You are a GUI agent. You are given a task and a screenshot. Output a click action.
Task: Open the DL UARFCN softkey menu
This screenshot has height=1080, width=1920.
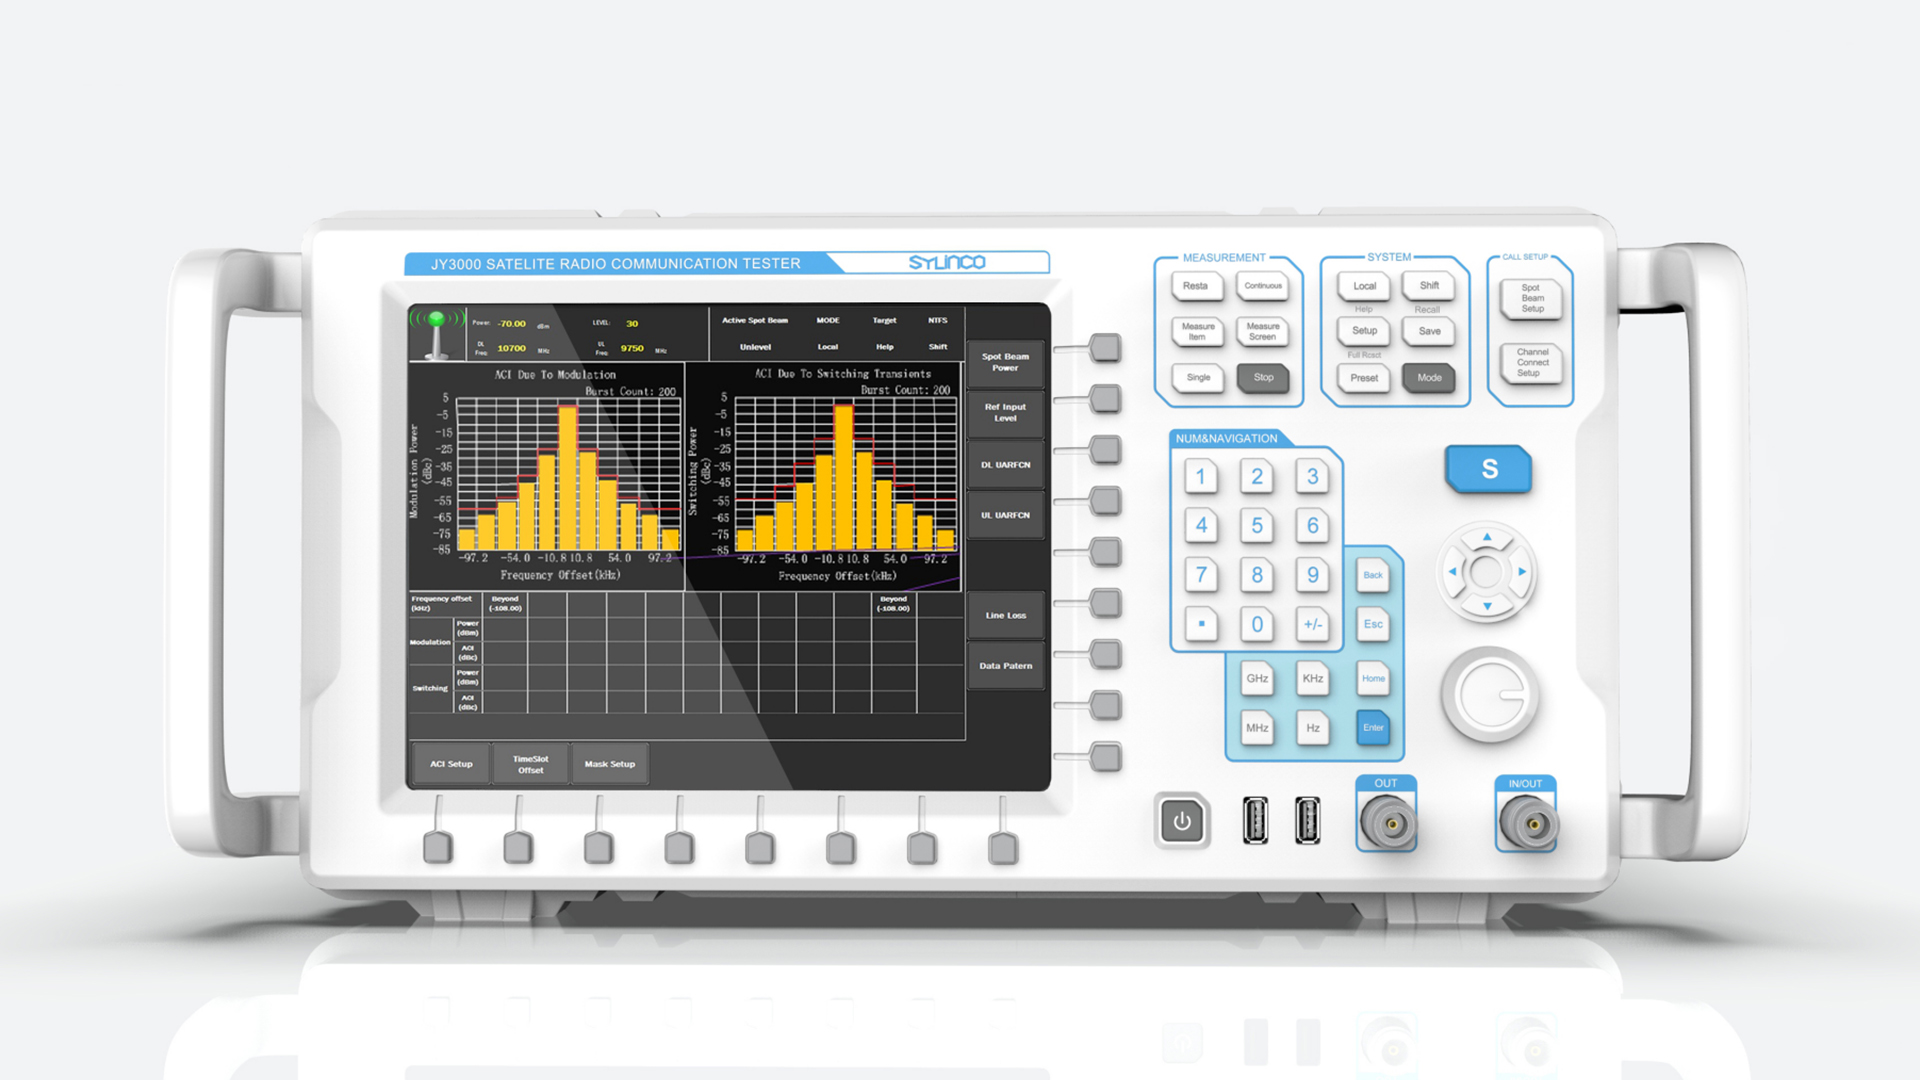(x=1005, y=465)
